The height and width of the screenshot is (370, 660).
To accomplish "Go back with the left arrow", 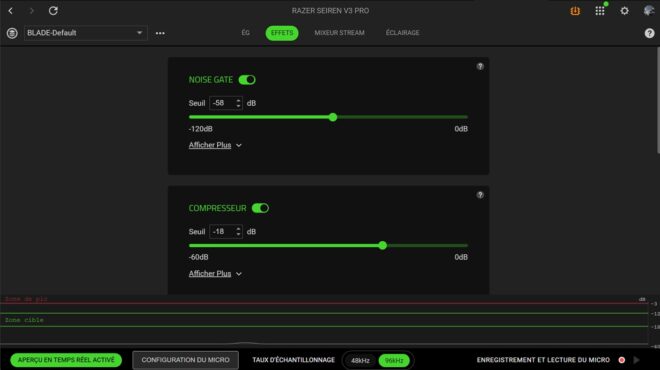I will coord(11,11).
